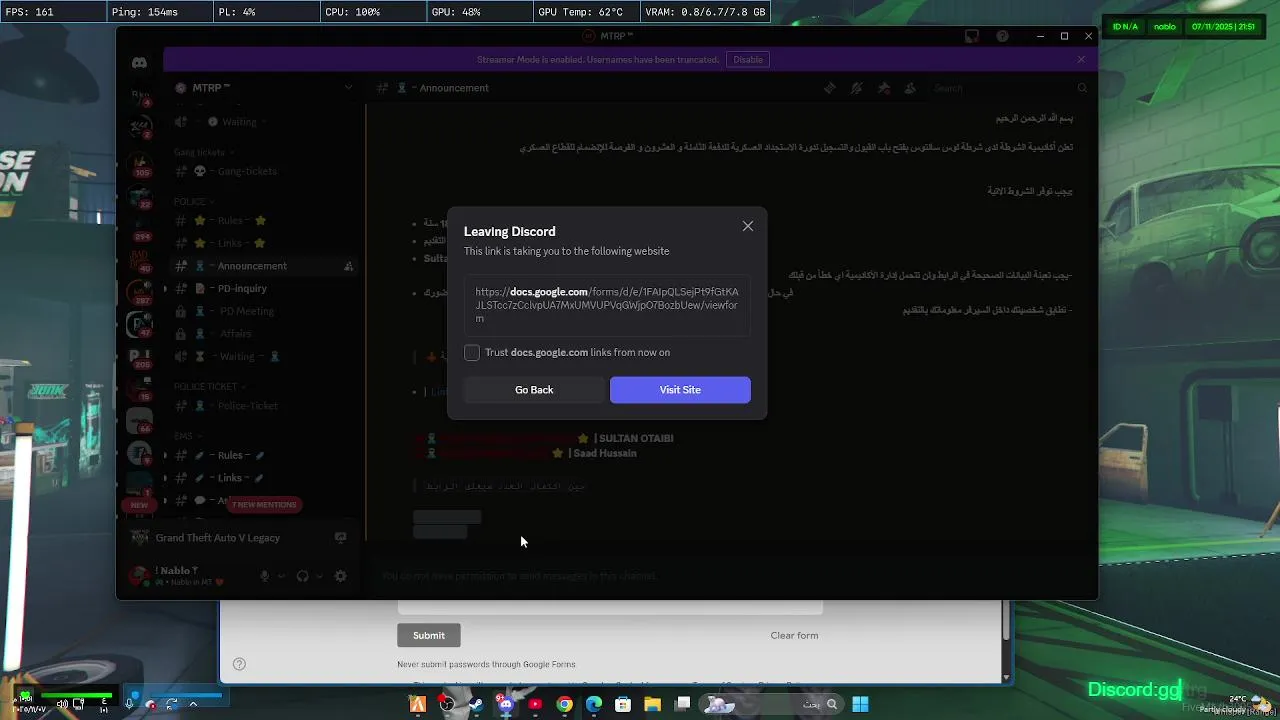Open Pinned Messages in the channel header
This screenshot has width=1280, height=720.
[884, 88]
